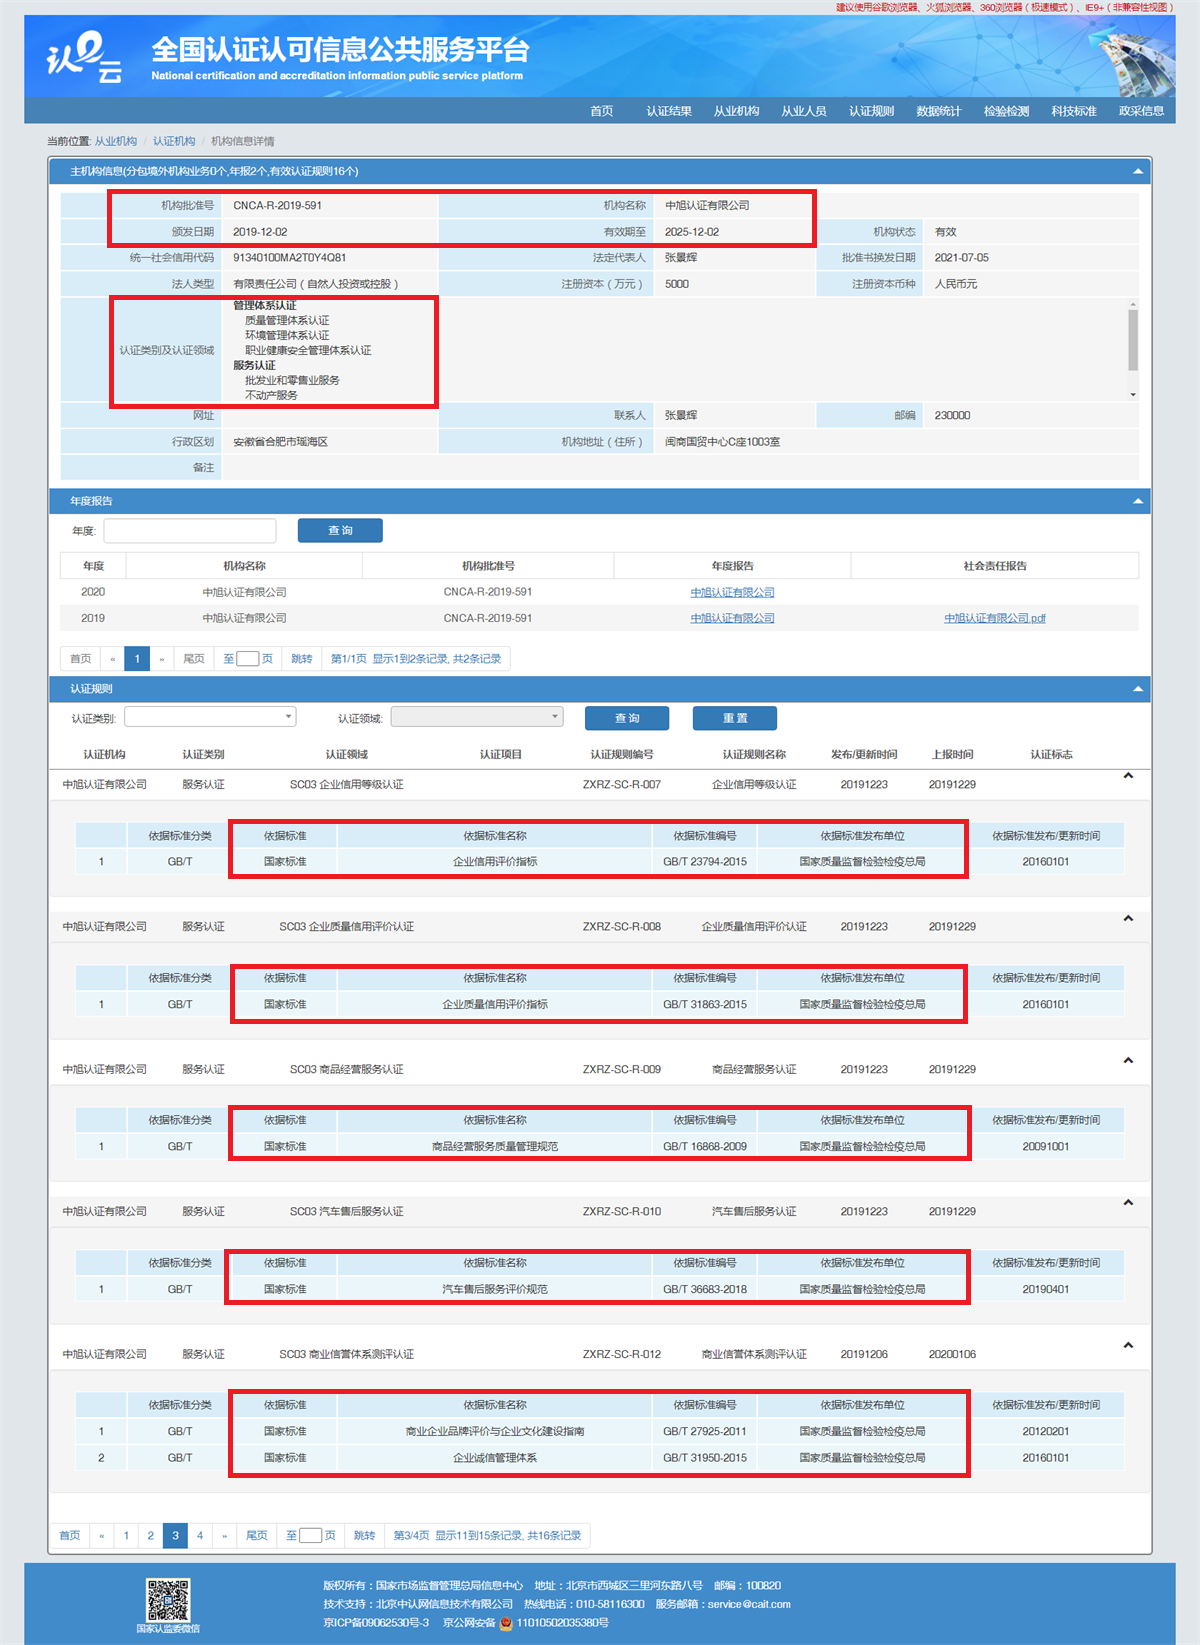Focus the 年度 text input field
The image size is (1200, 1645).
(x=190, y=531)
